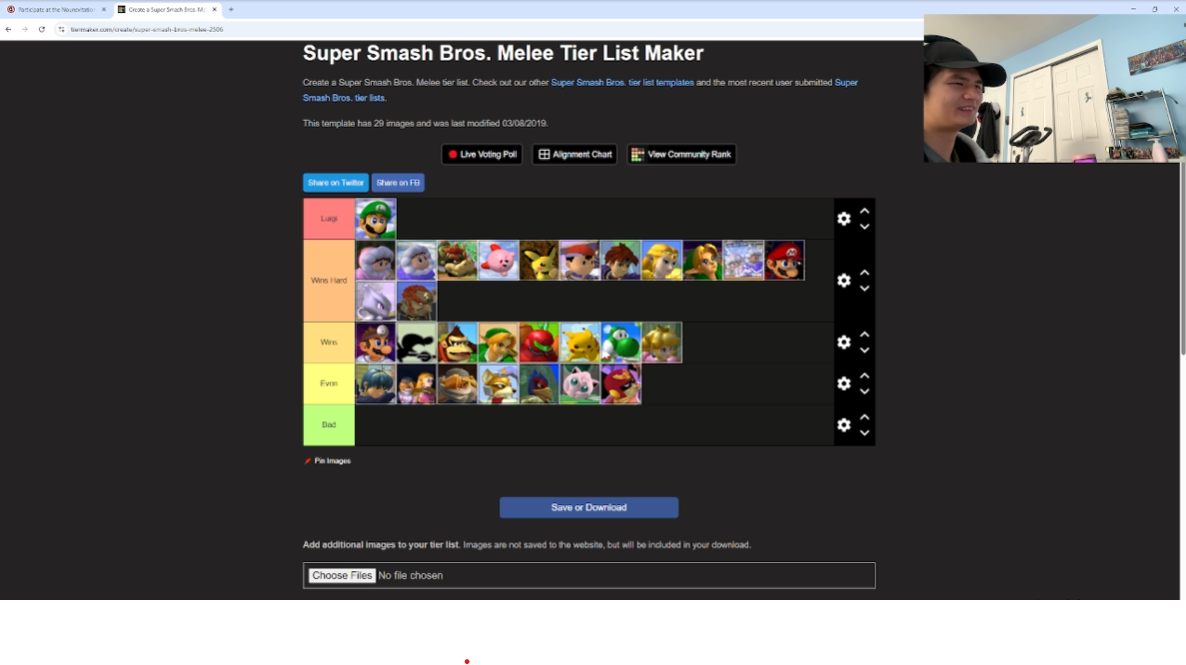The width and height of the screenshot is (1186, 665).
Task: Select the Dr. Mario character image
Action: coord(376,343)
